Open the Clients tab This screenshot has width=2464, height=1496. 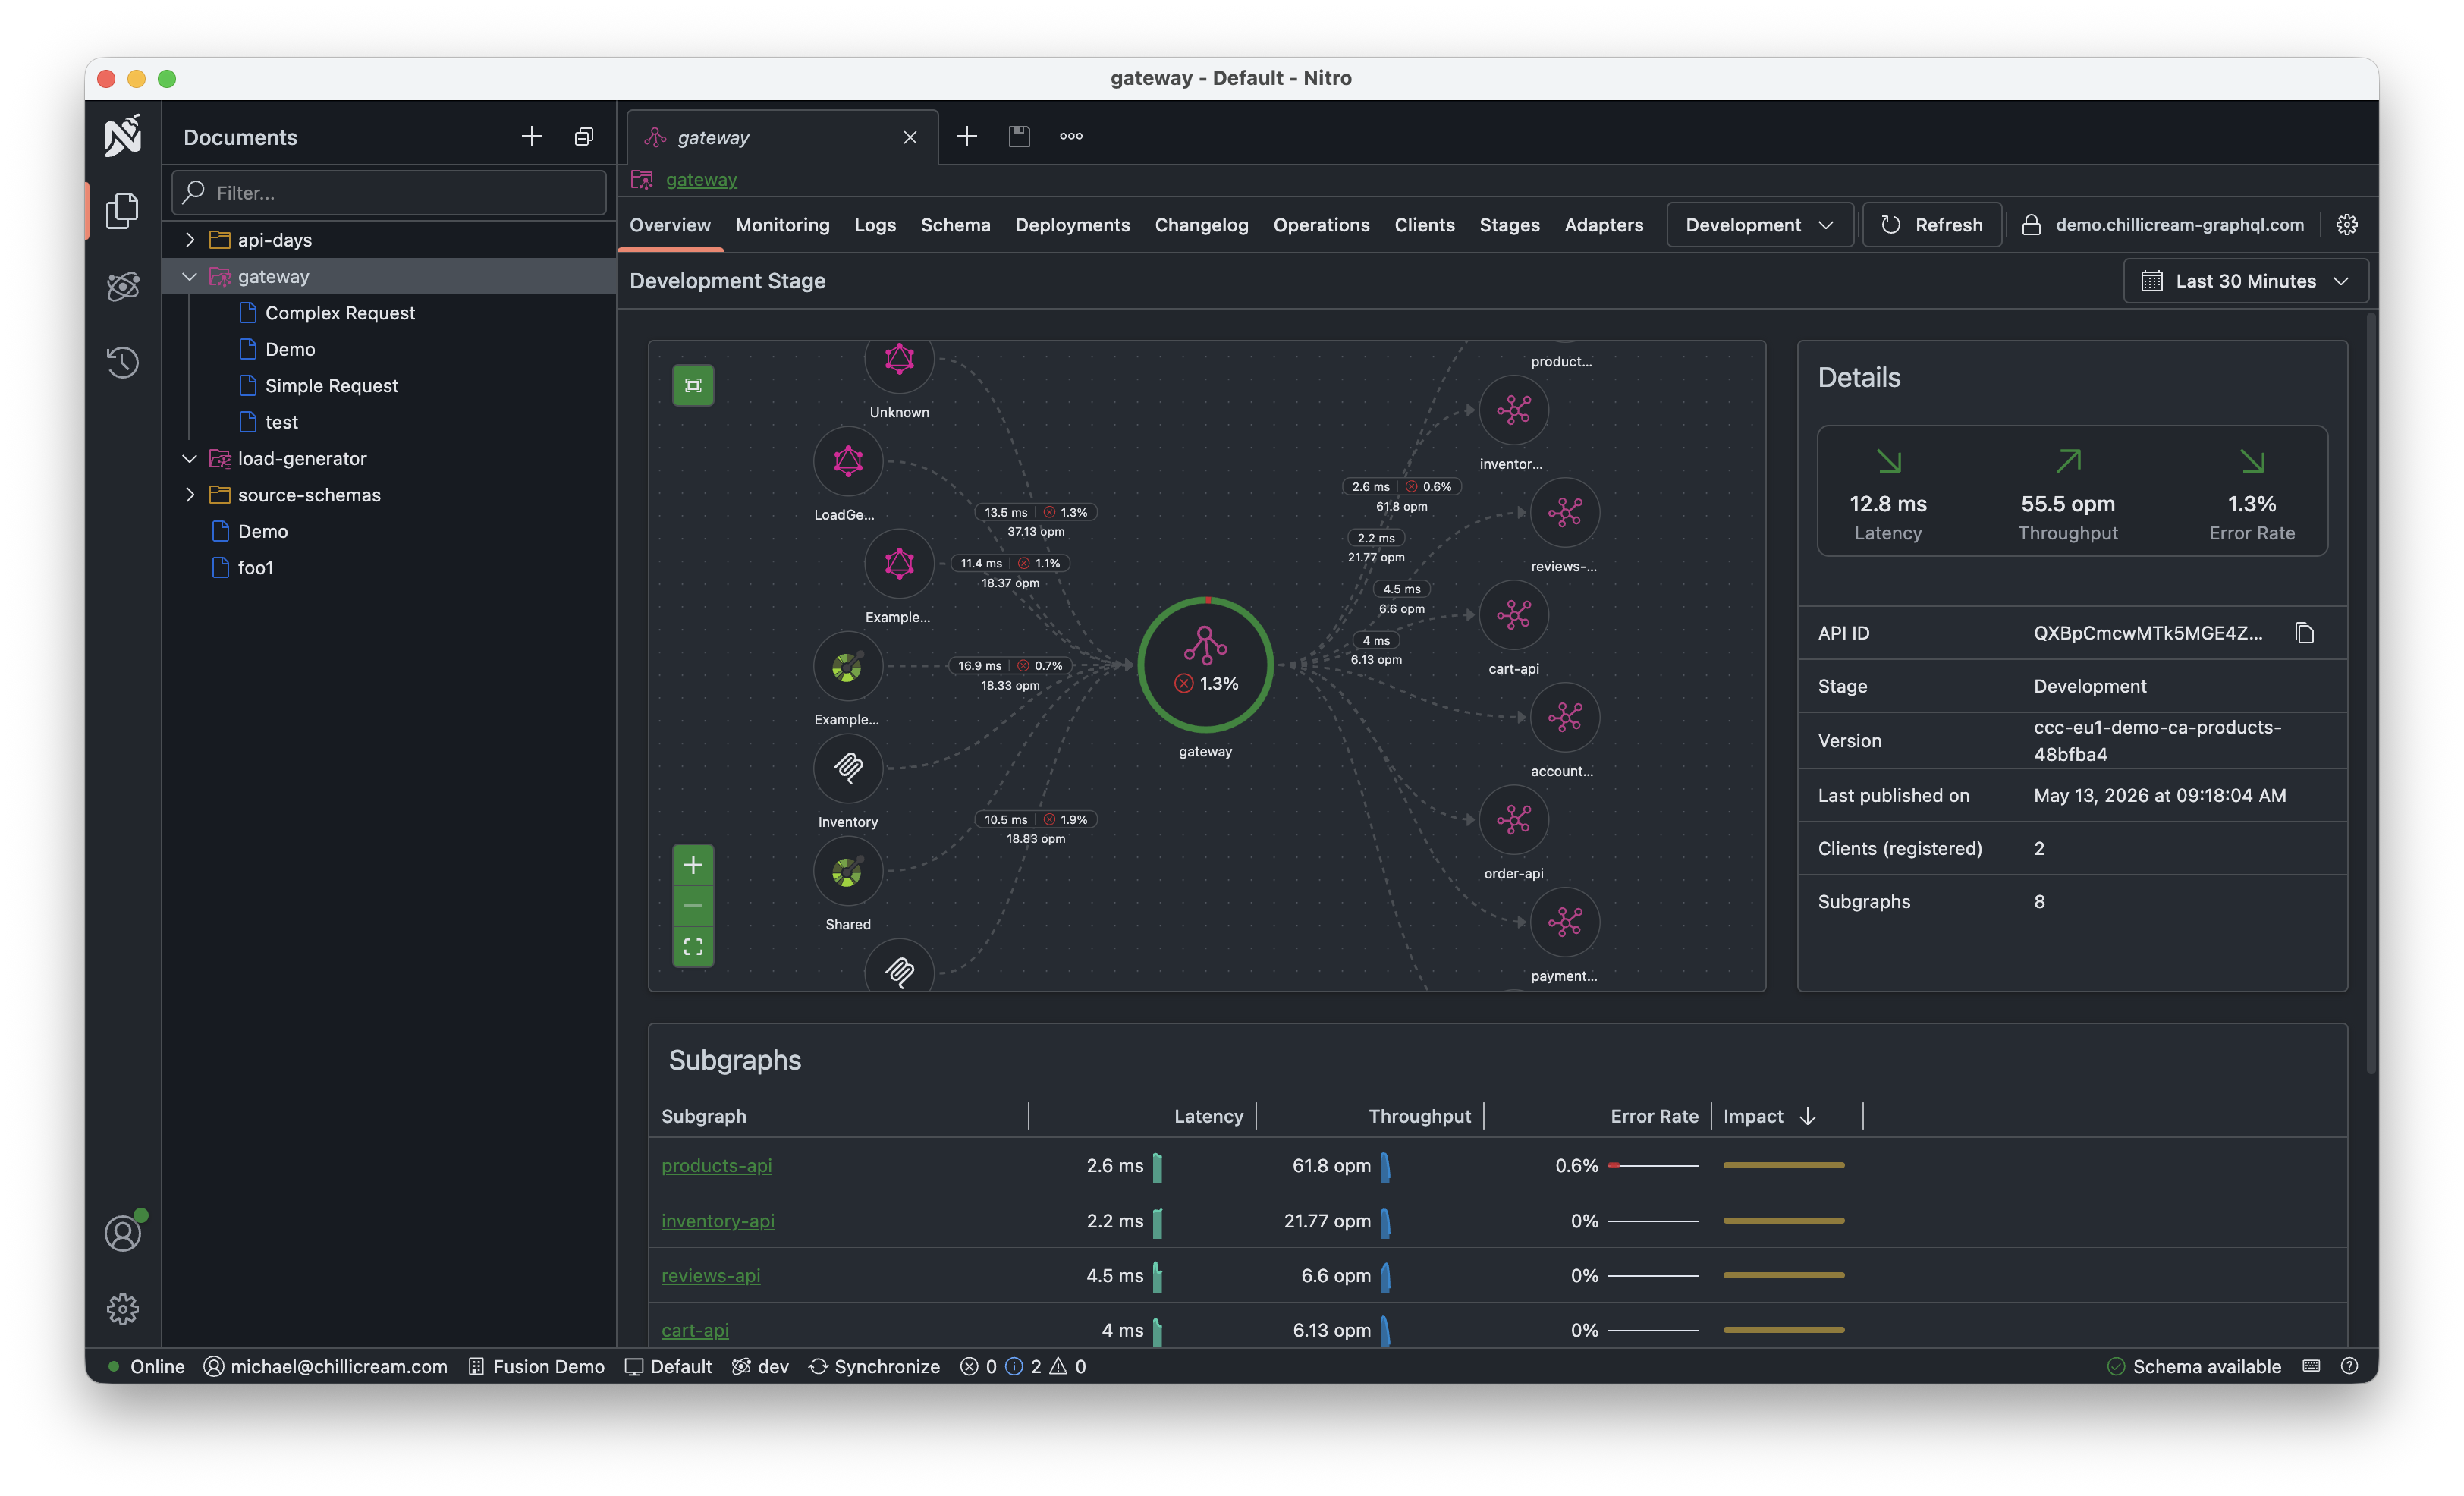pos(1424,225)
